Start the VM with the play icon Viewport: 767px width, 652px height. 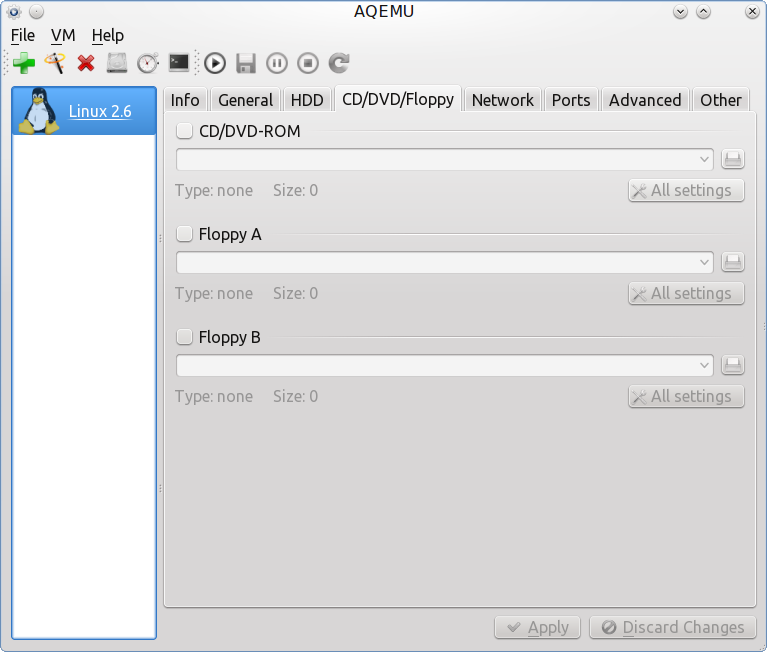(x=215, y=64)
